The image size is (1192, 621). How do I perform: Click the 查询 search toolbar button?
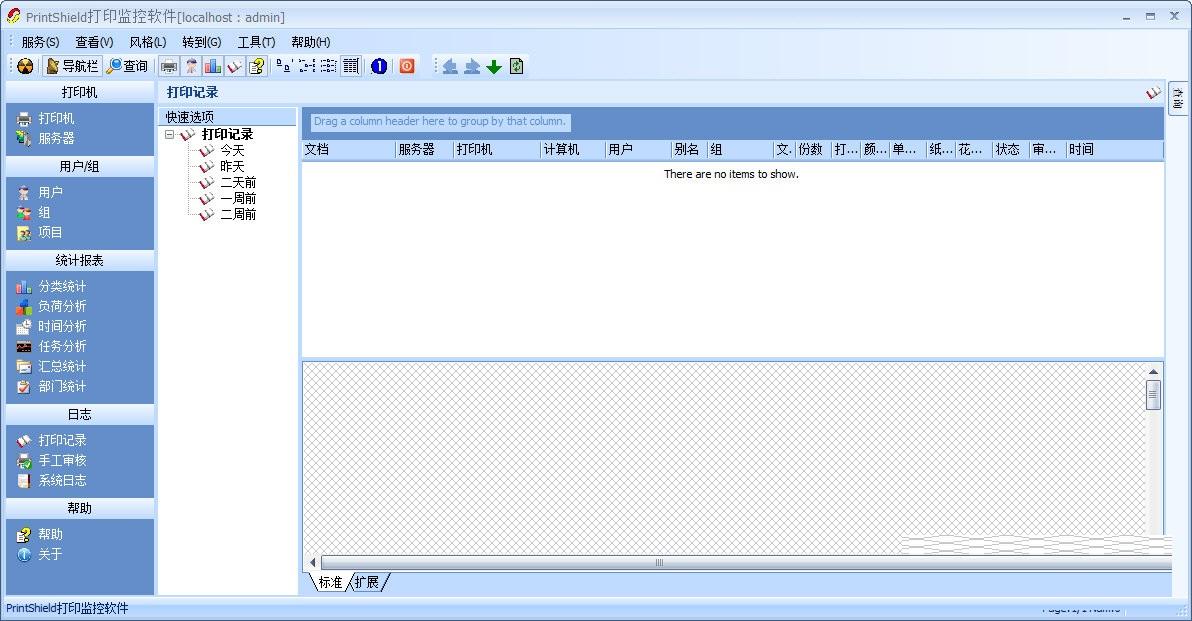tap(127, 66)
